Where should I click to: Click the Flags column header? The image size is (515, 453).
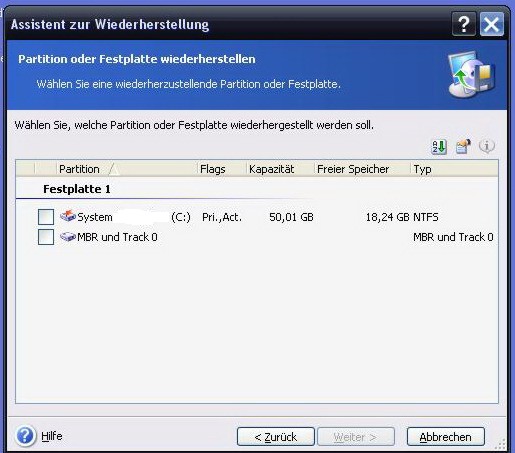(x=222, y=169)
